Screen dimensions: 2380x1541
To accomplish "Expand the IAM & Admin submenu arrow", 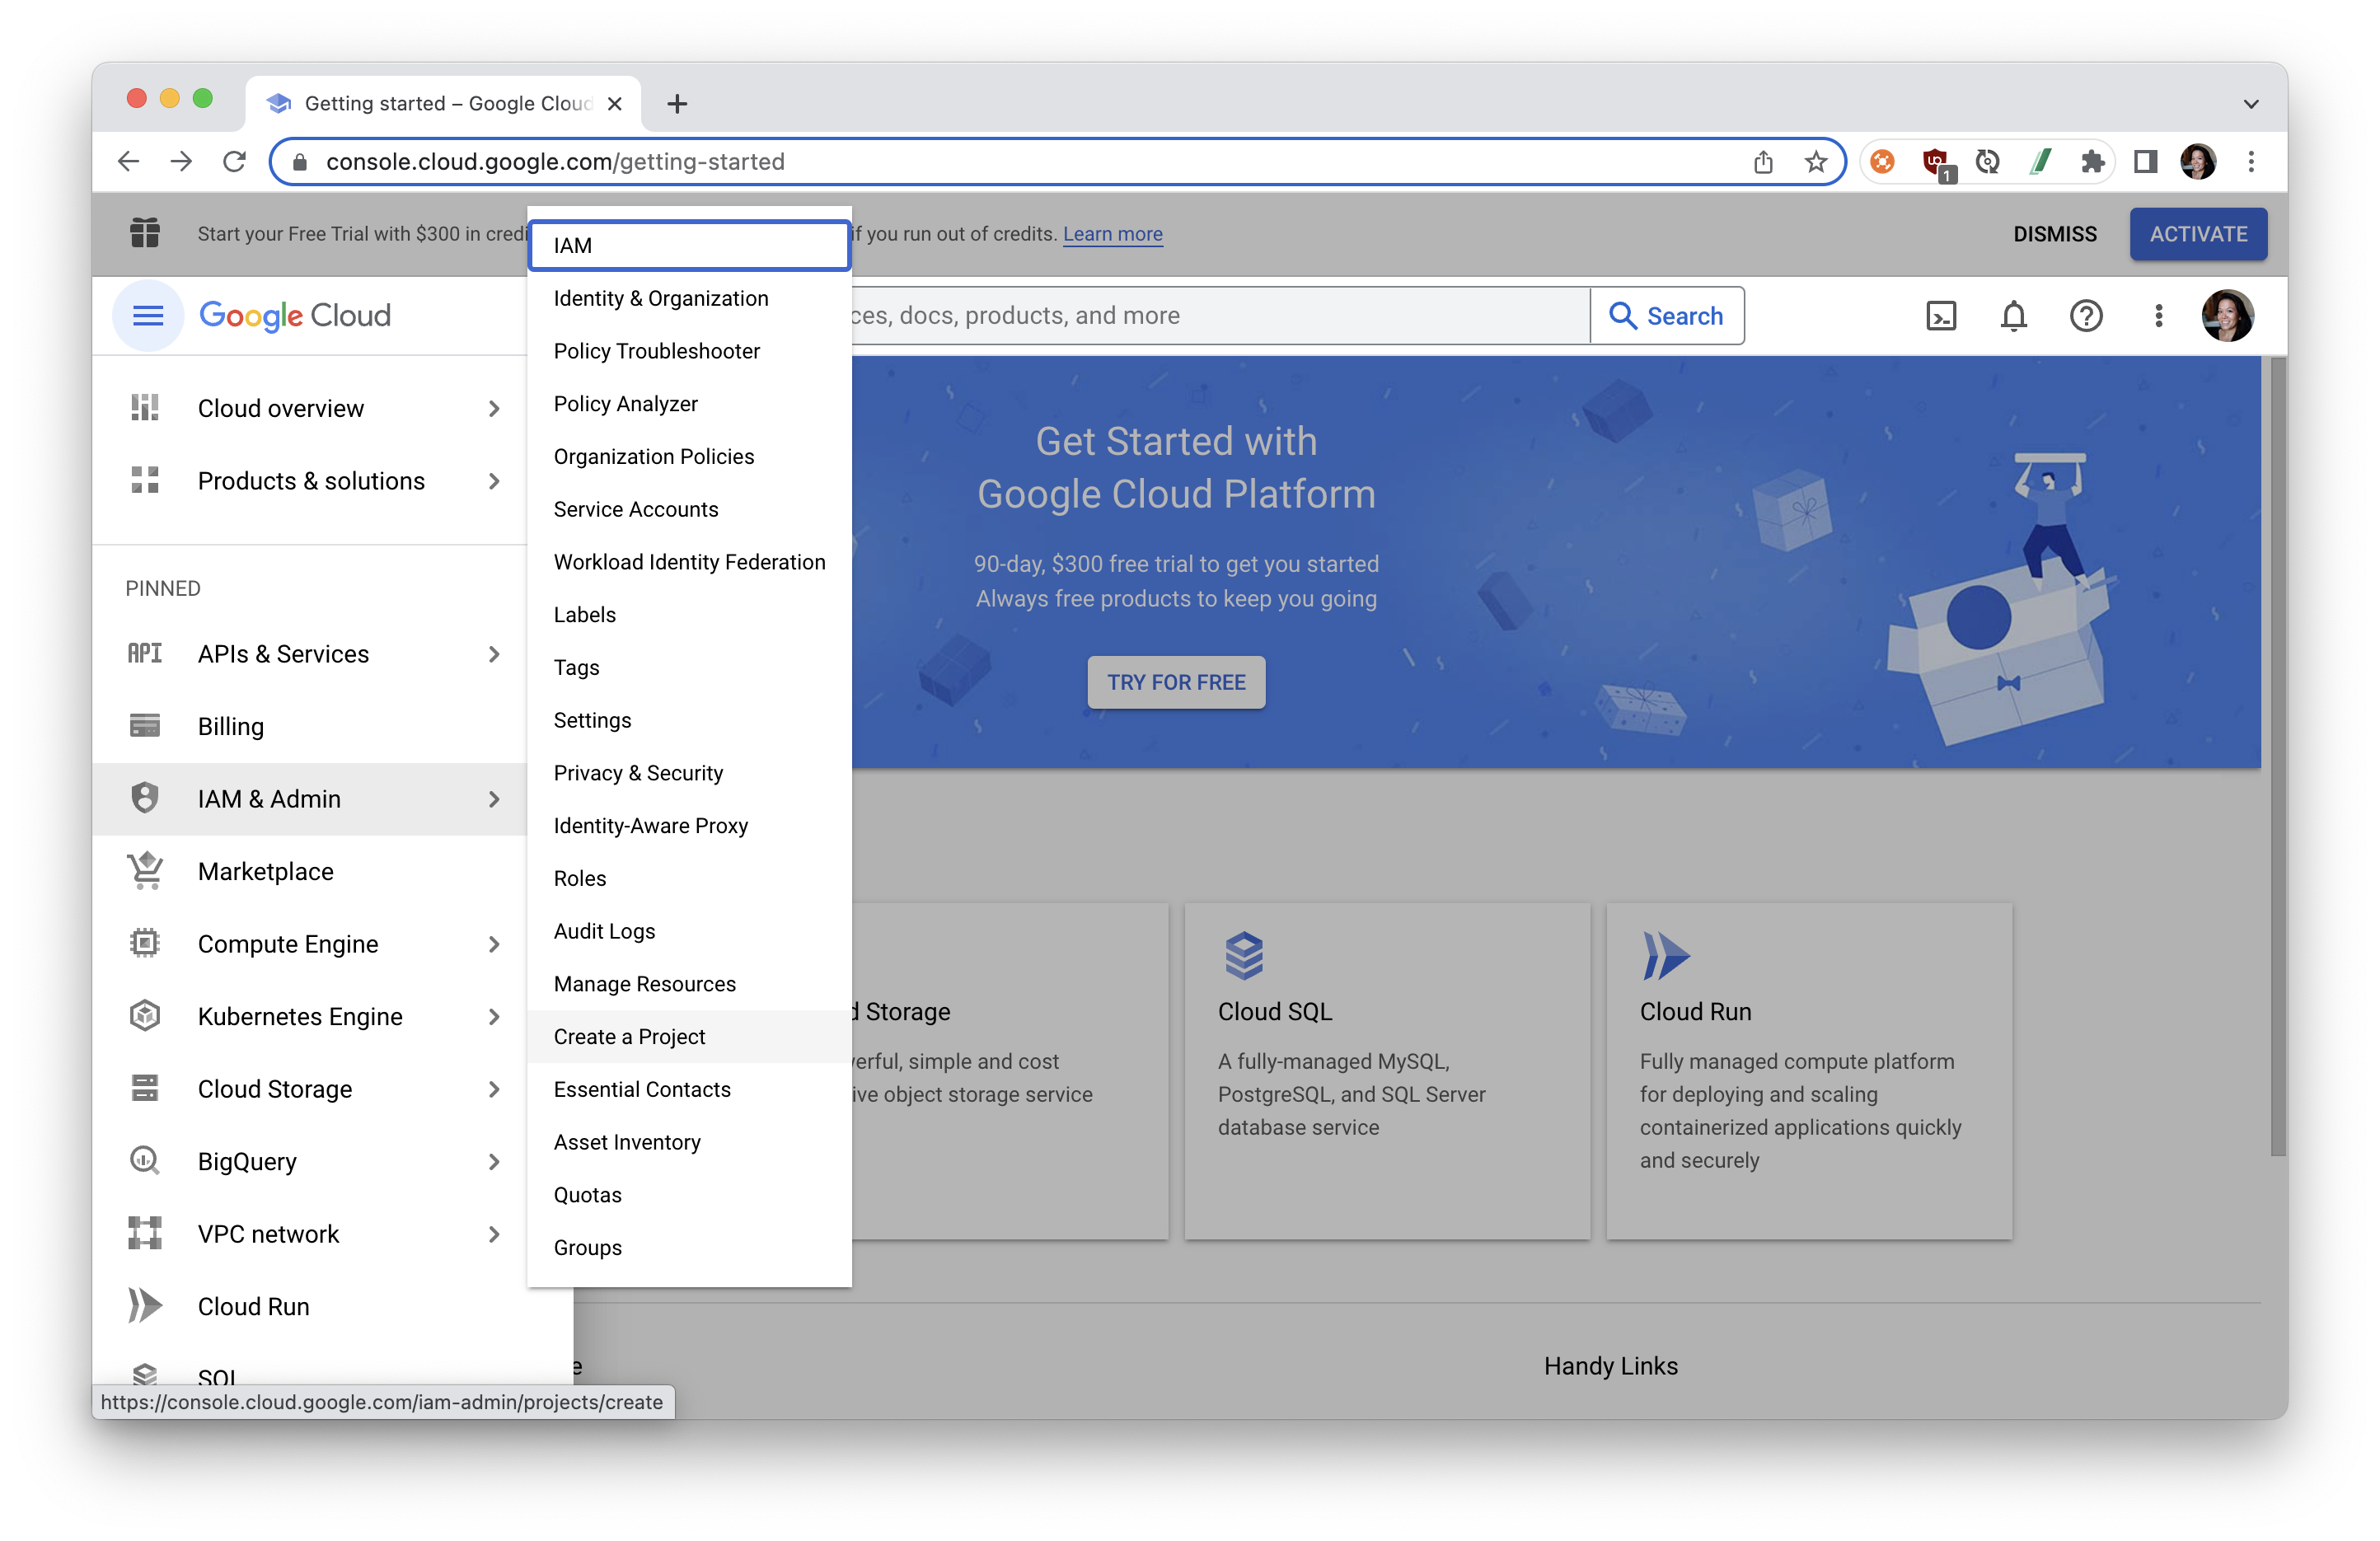I will 494,799.
